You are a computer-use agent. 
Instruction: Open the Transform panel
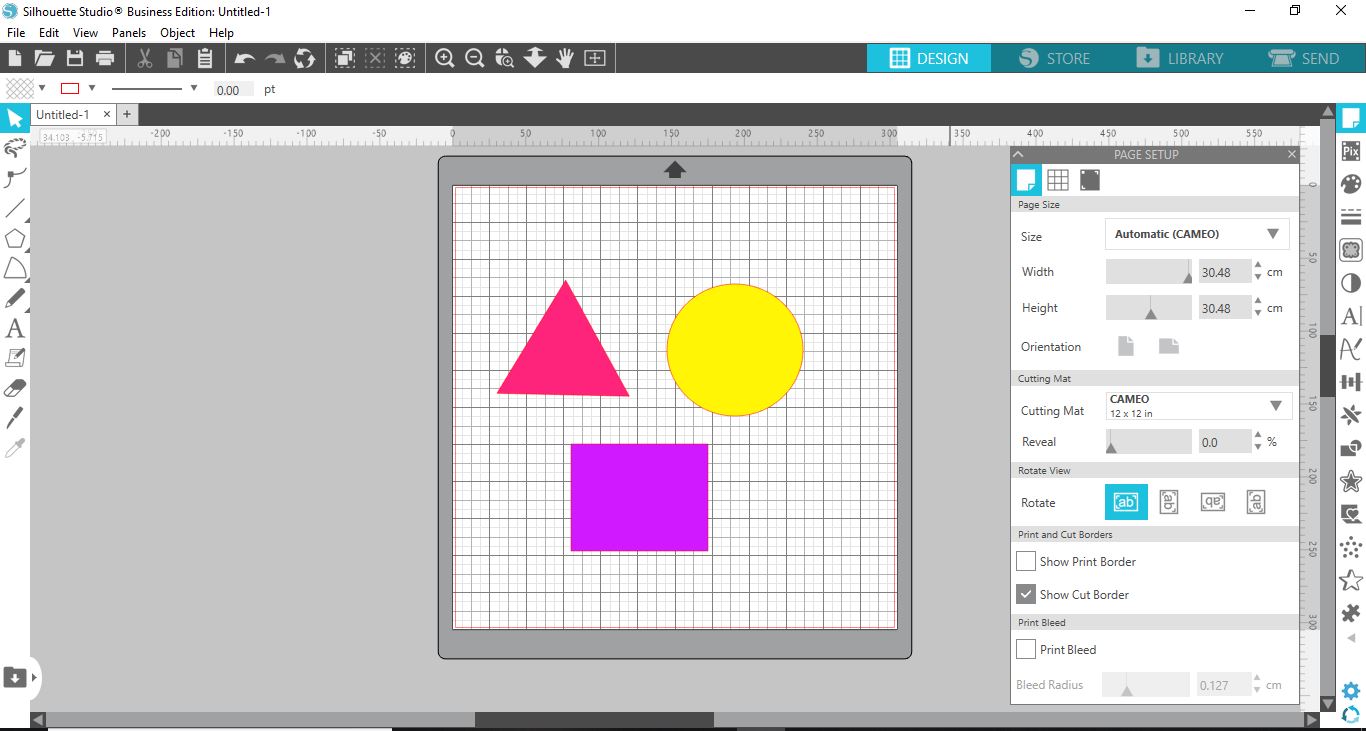[x=1350, y=381]
